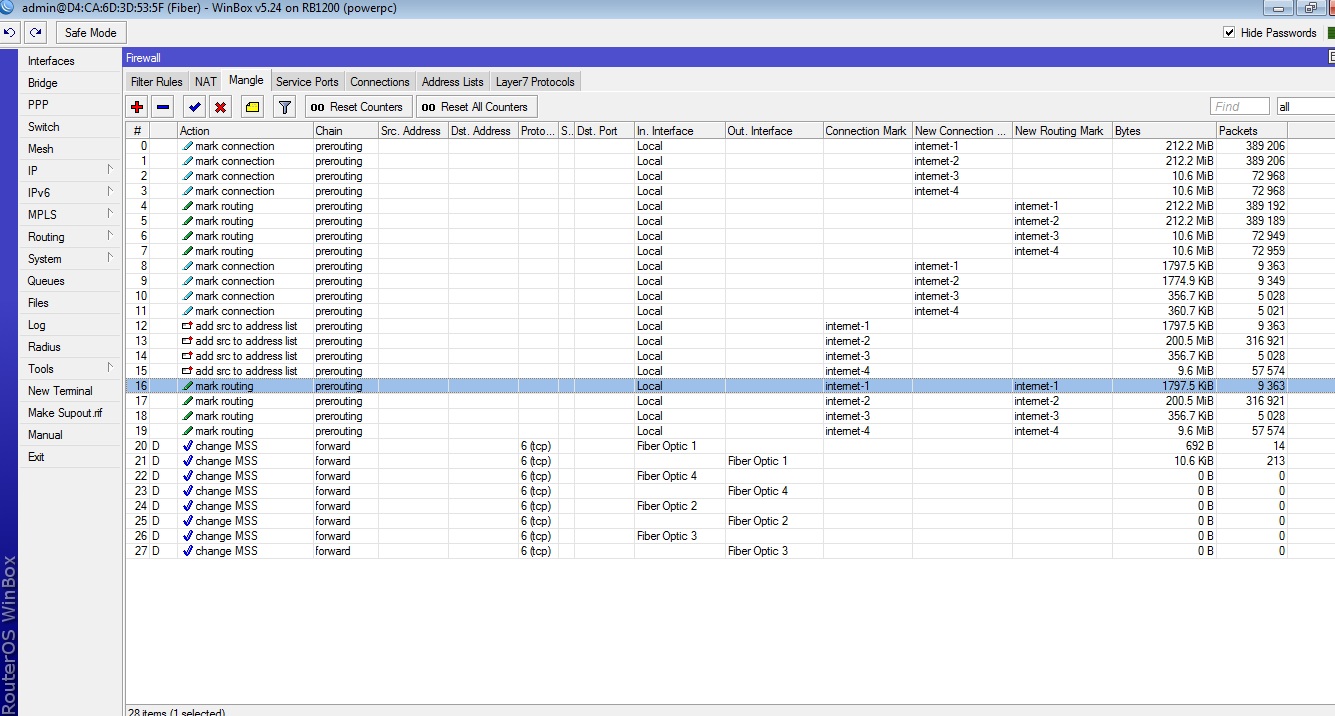Open Queues in the sidebar
This screenshot has width=1335, height=716.
click(x=70, y=281)
